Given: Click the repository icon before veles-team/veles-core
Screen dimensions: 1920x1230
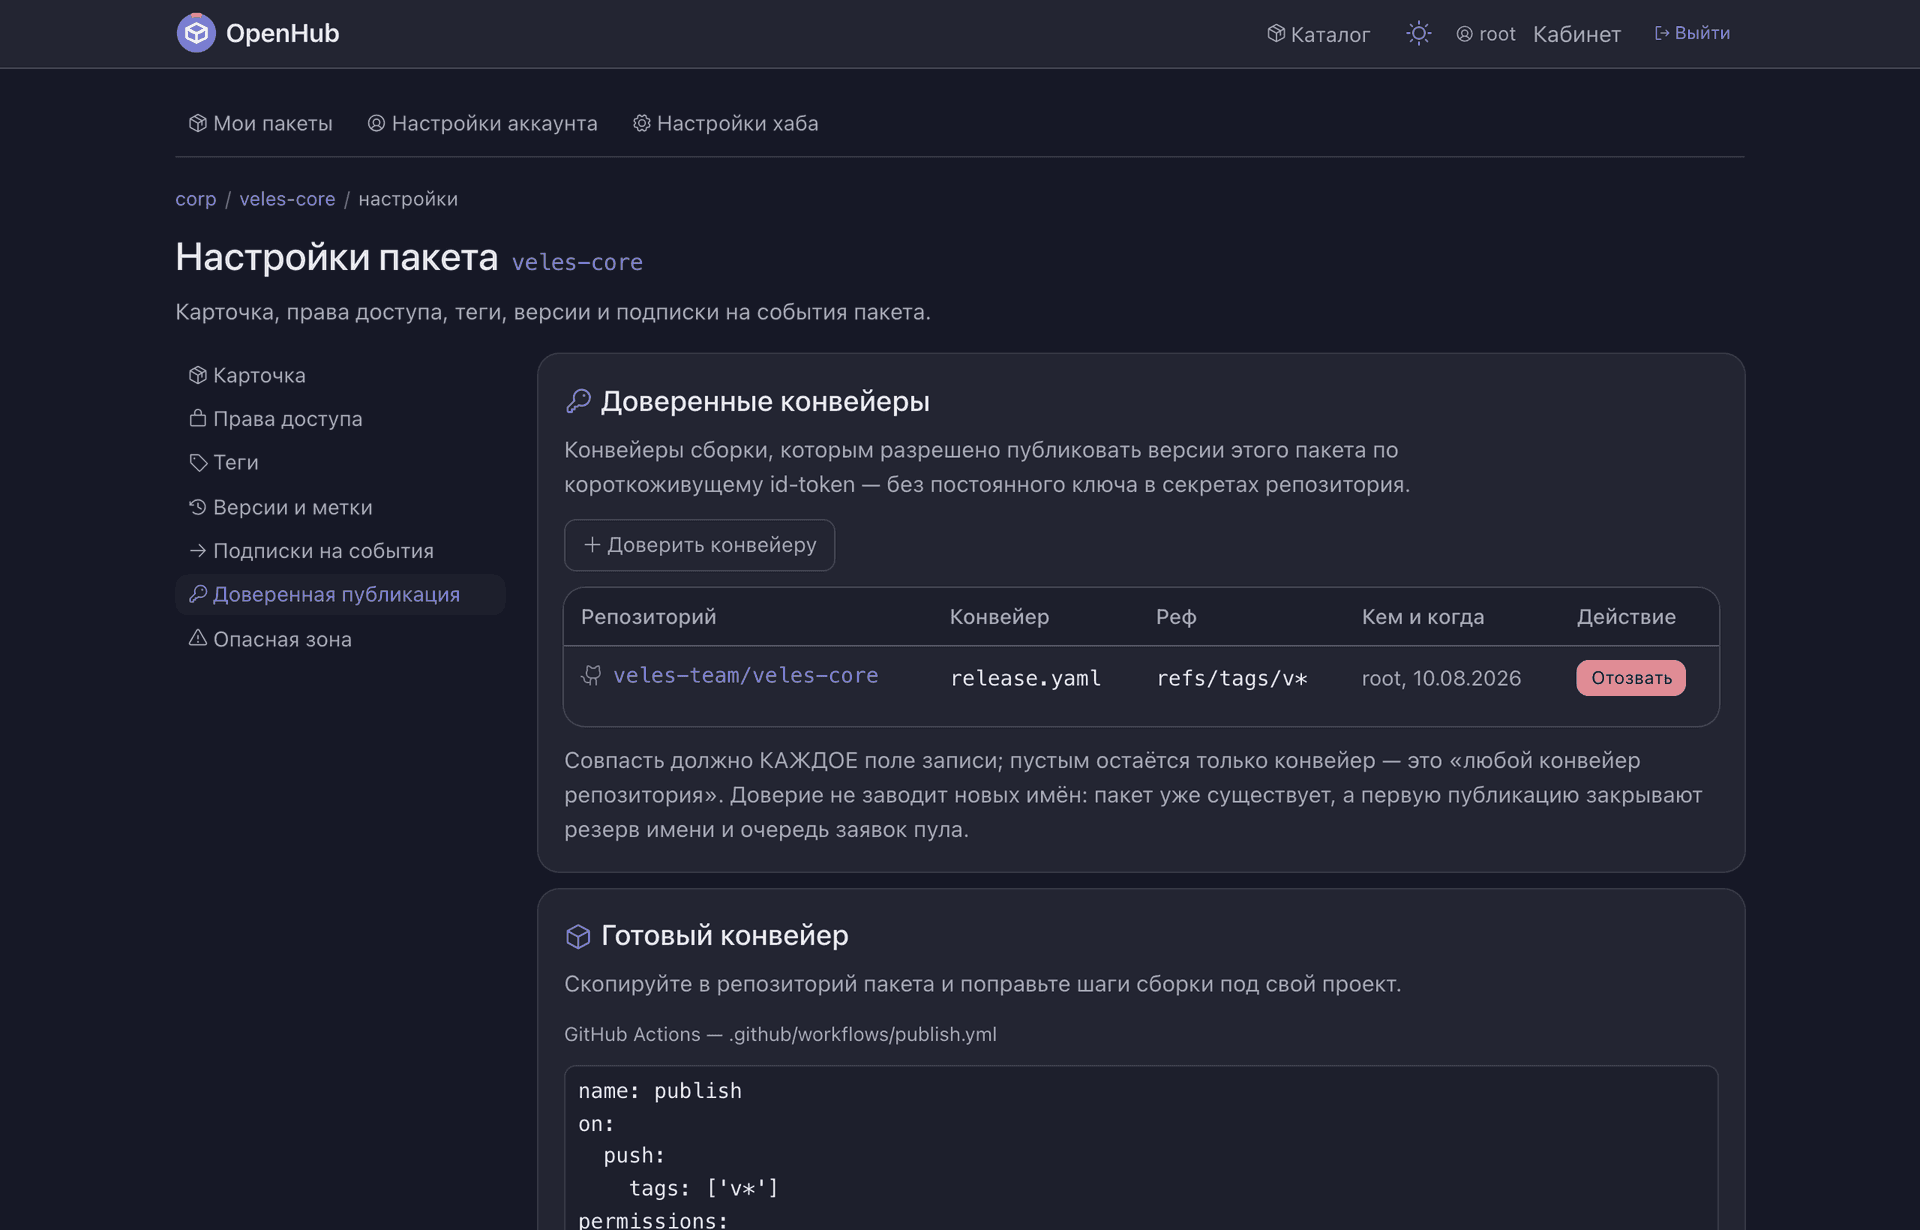Looking at the screenshot, I should click(x=591, y=676).
